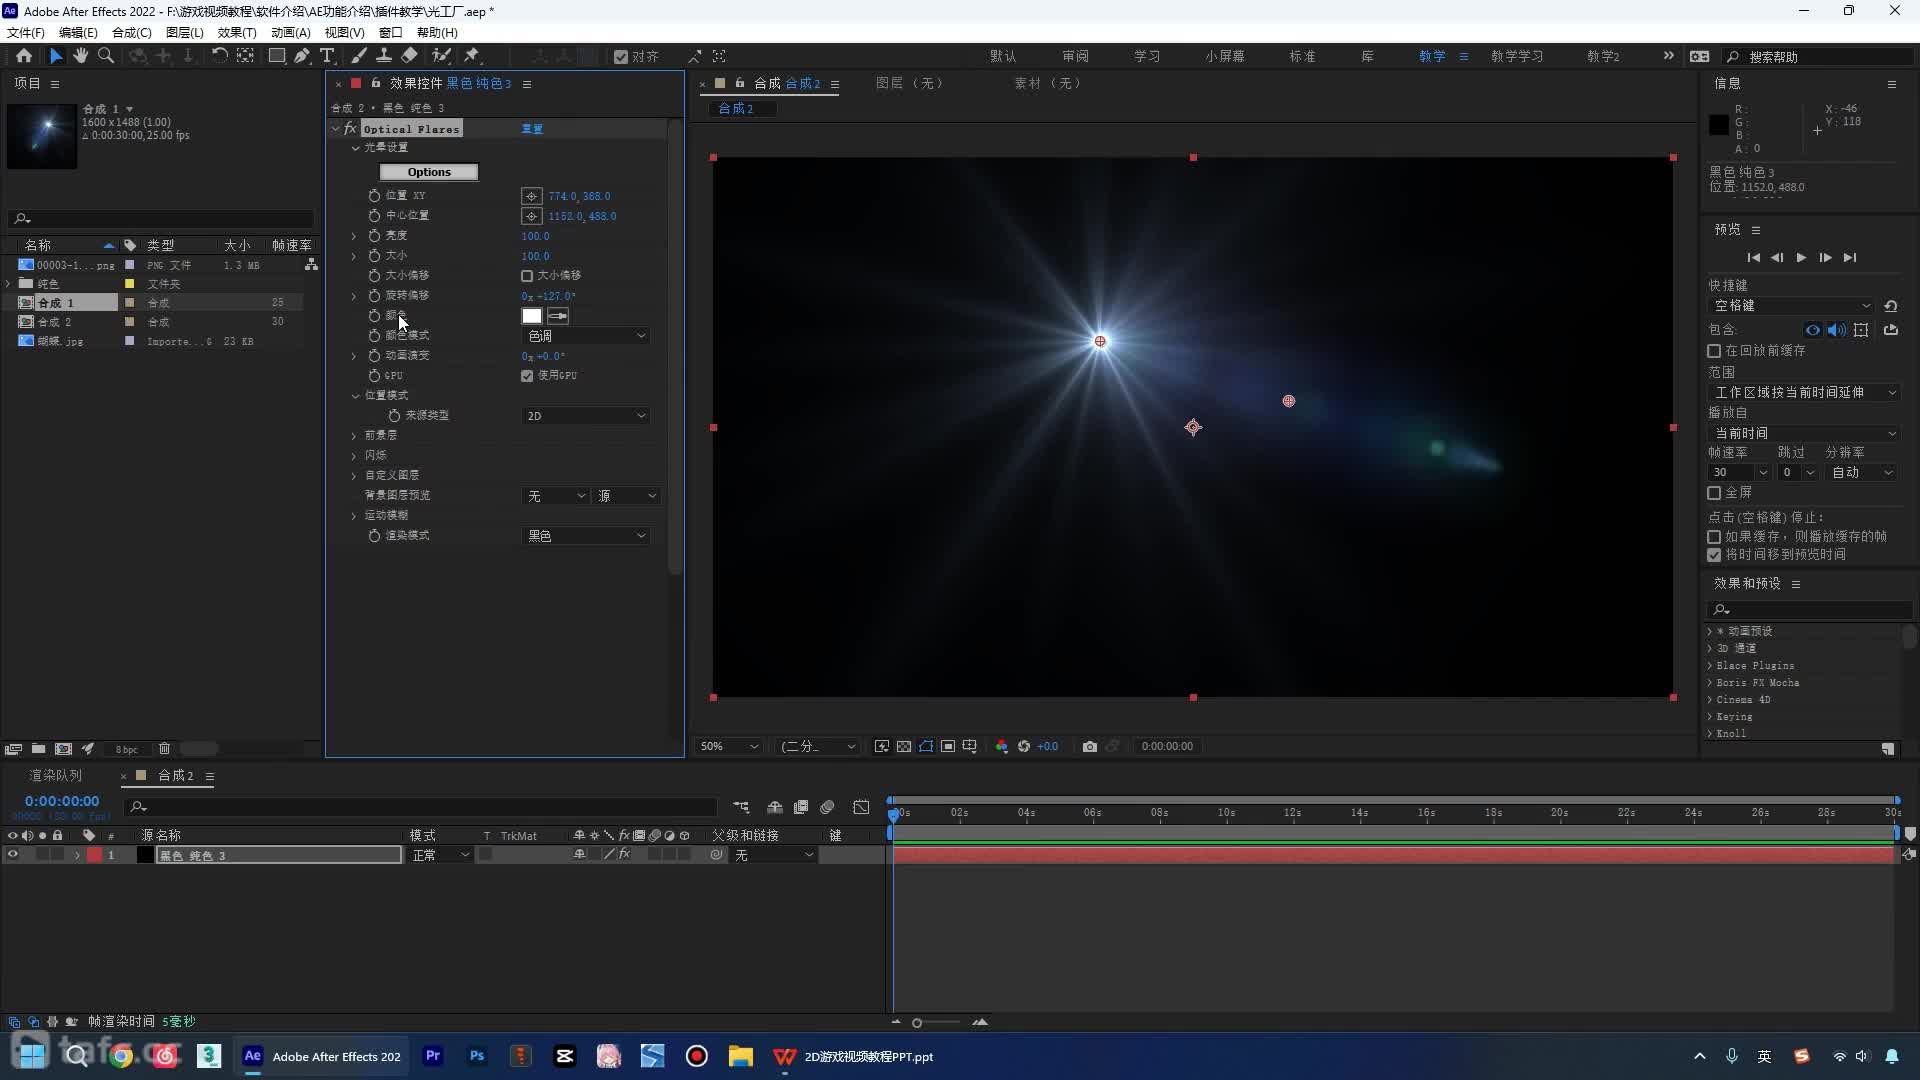The width and height of the screenshot is (1920, 1080).
Task: Open the 50% magnification dropdown
Action: click(x=729, y=746)
